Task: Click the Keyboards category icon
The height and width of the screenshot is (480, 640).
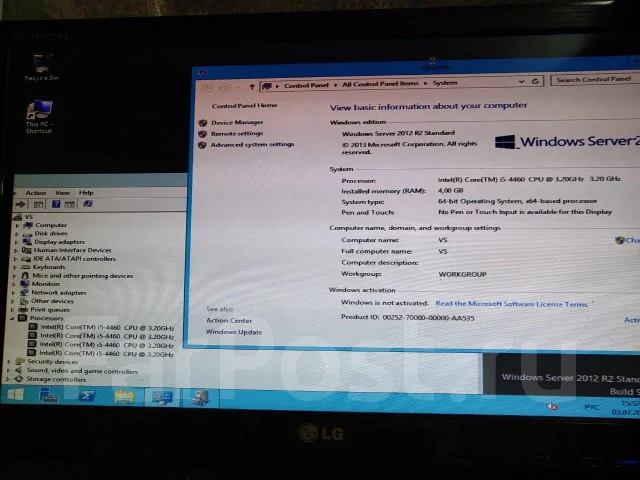Action: (26, 267)
